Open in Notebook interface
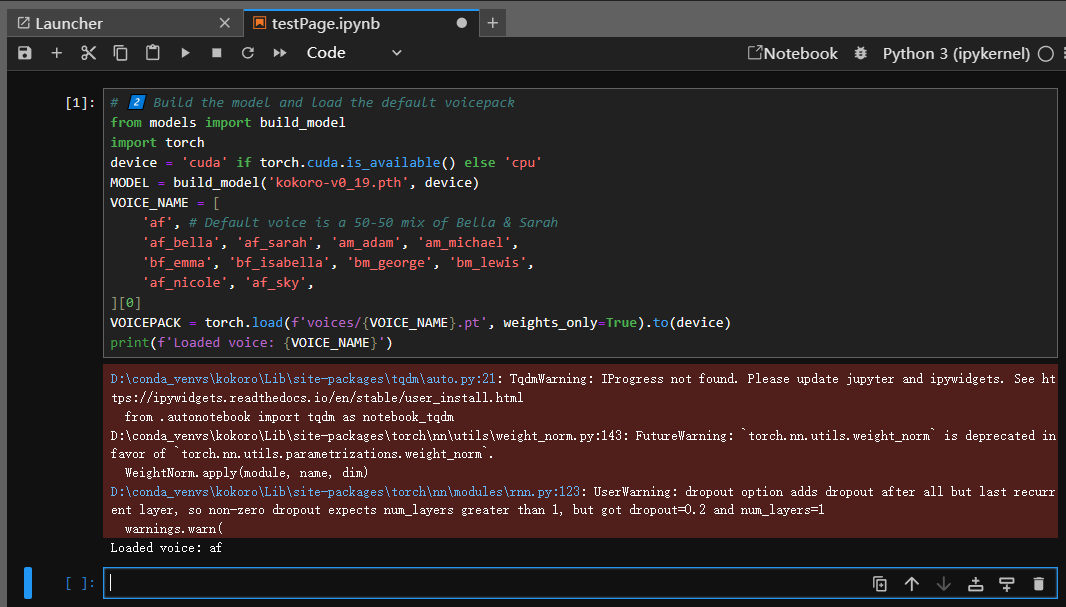 (x=793, y=54)
